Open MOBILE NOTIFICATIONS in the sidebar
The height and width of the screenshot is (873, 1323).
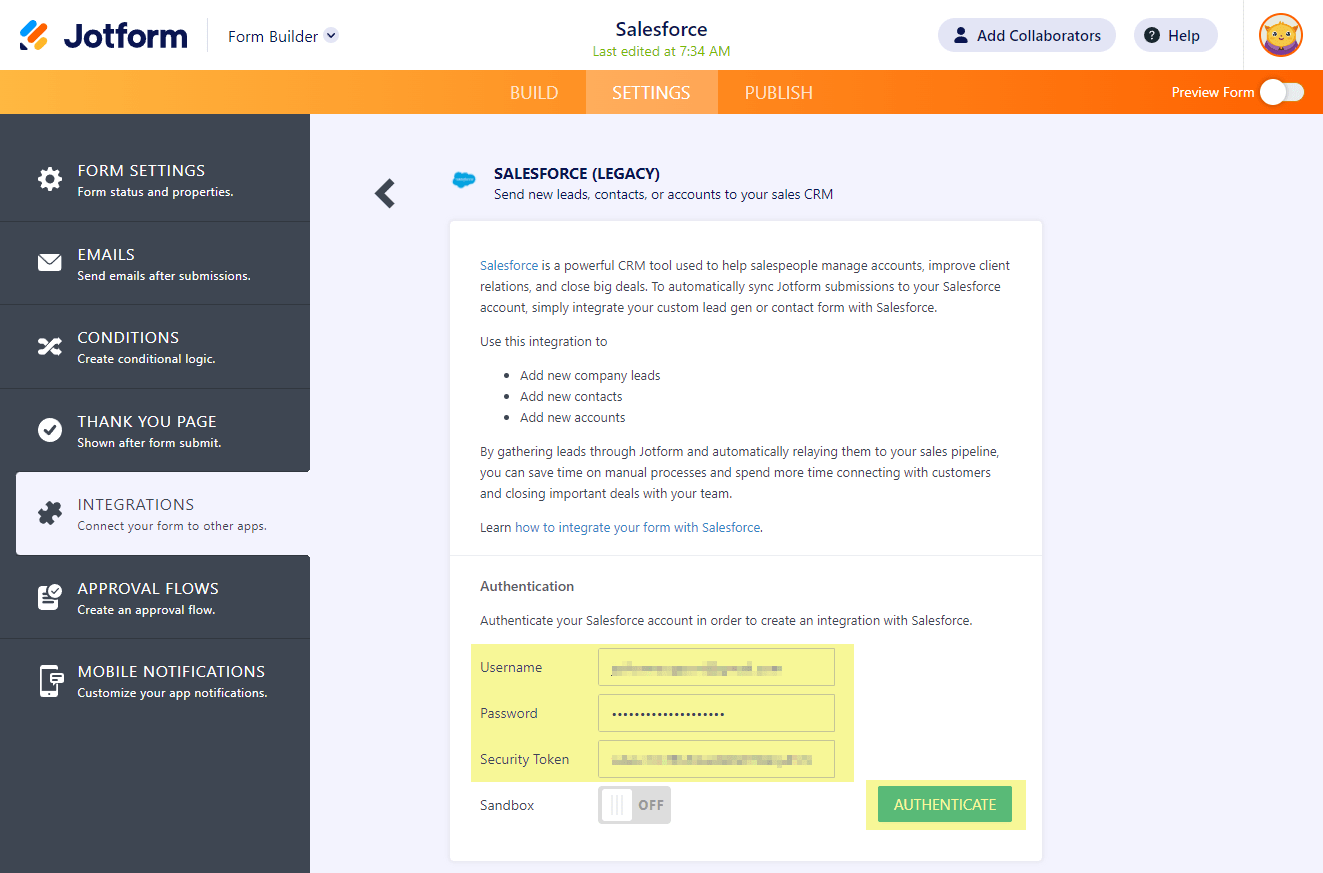pyautogui.click(x=155, y=681)
